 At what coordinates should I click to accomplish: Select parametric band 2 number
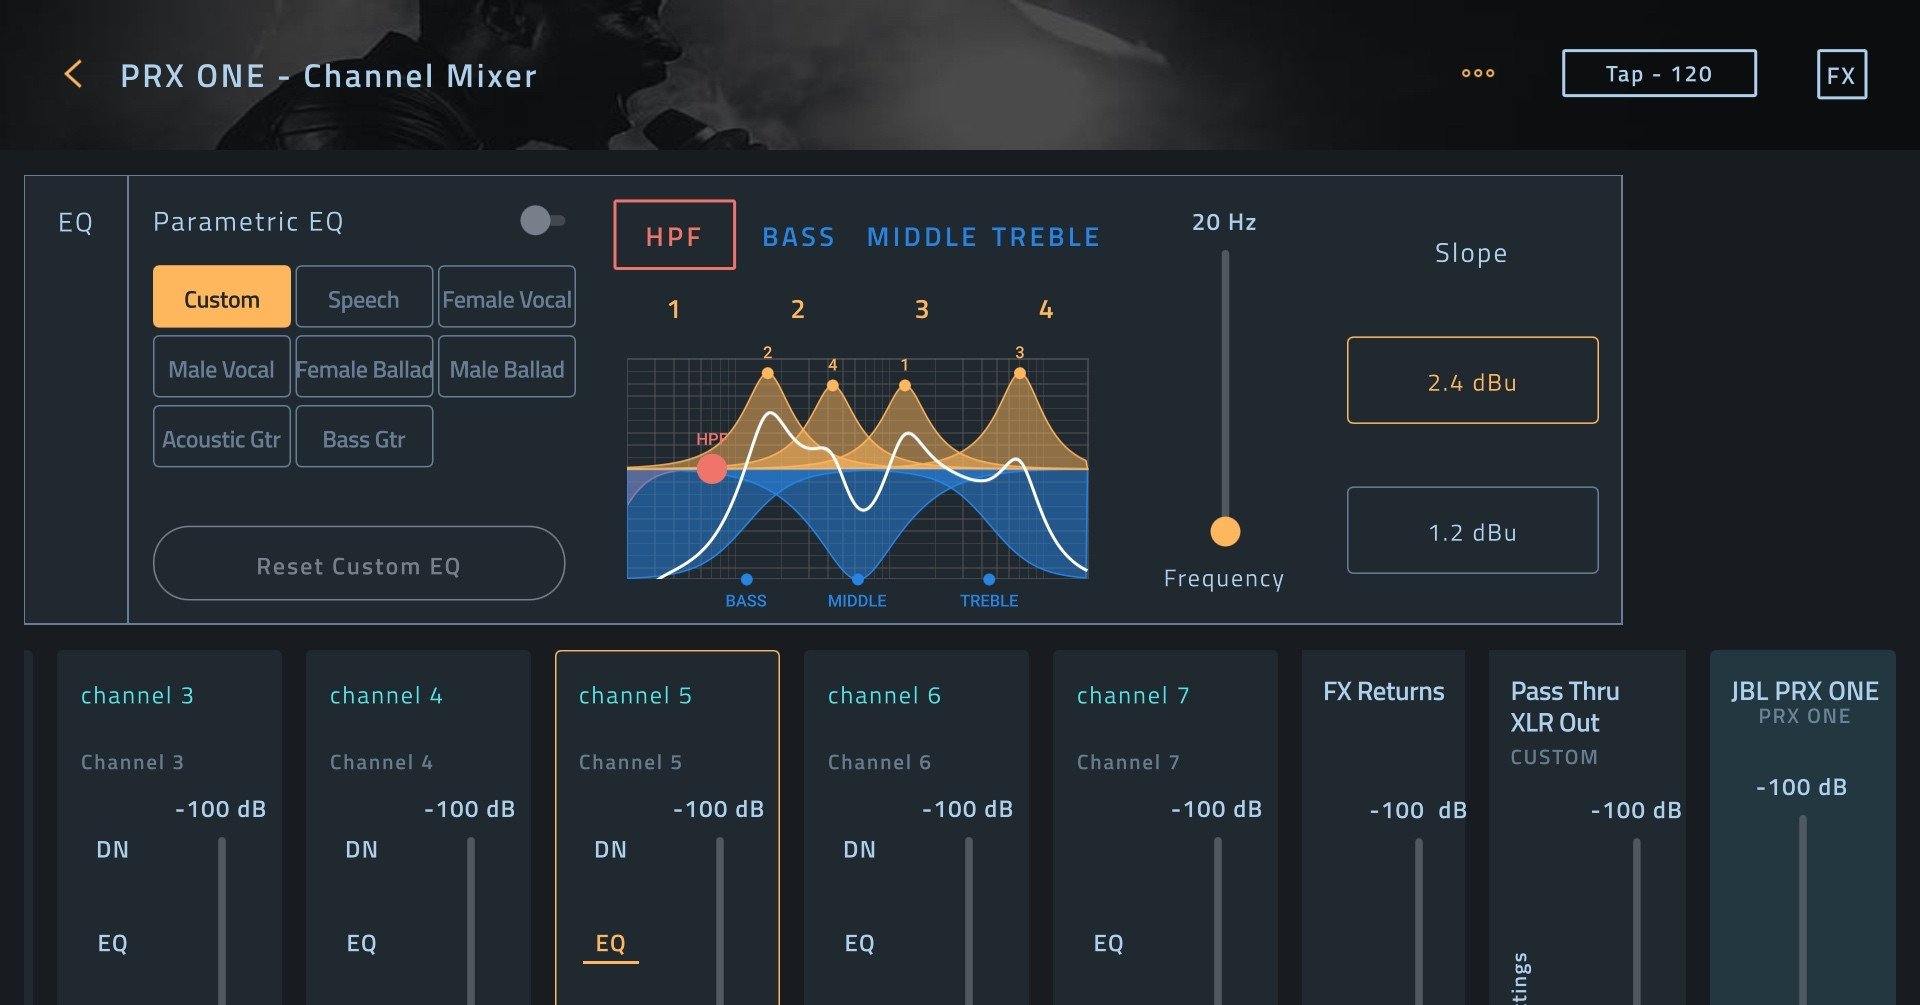pyautogui.click(x=798, y=310)
